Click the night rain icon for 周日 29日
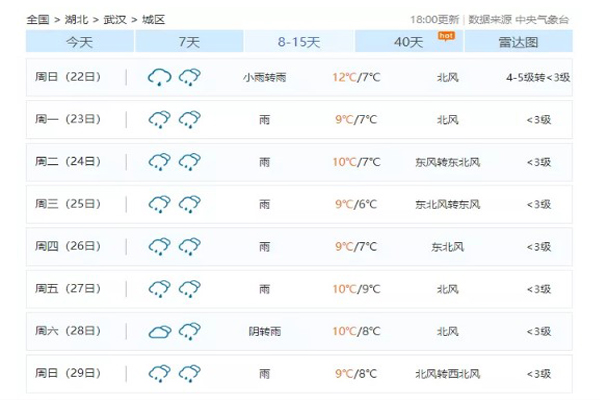The height and width of the screenshot is (400, 600). tap(190, 373)
